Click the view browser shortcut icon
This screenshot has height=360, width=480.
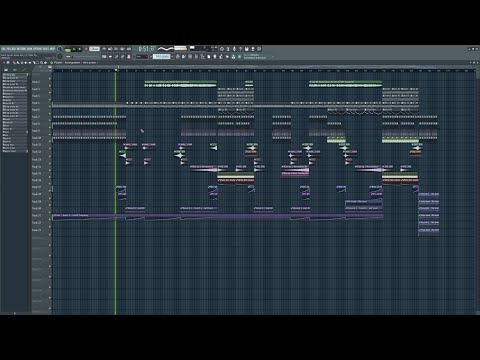point(202,56)
